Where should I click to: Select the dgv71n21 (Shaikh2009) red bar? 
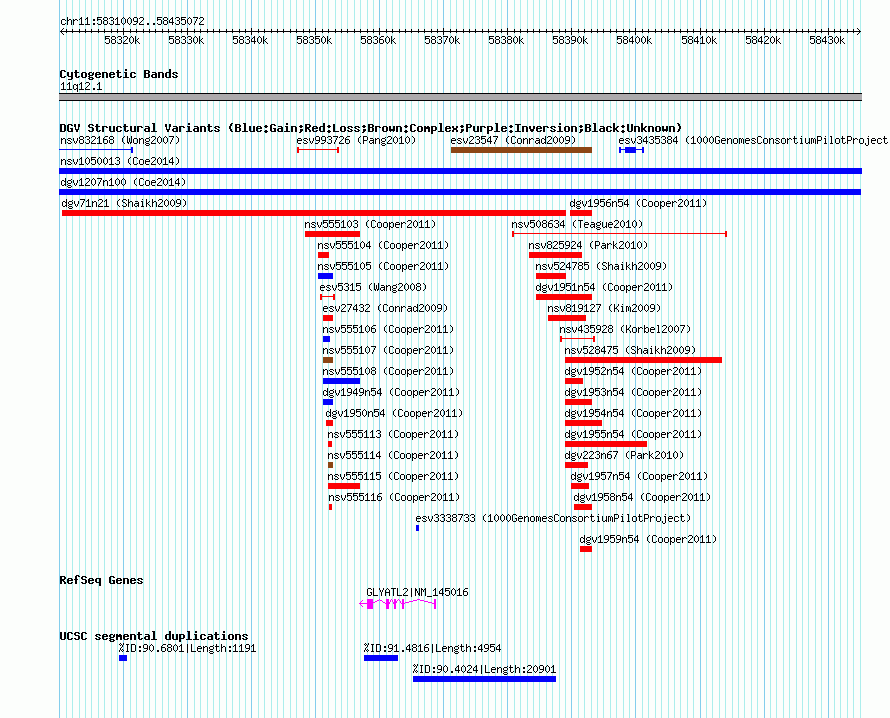(314, 213)
